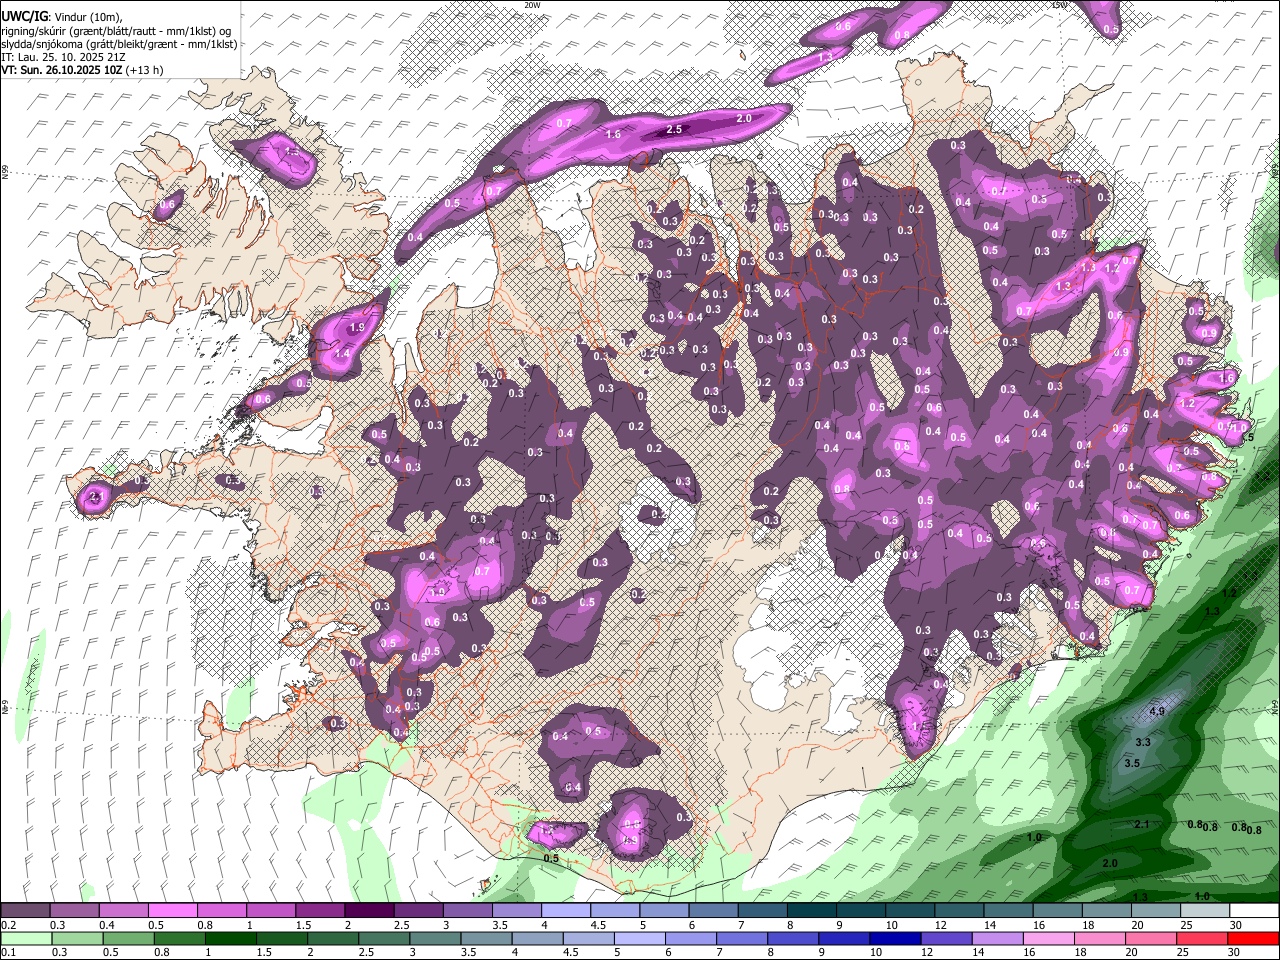Click the "rigning/skúrir" legend description line
1280x960 pixels.
pyautogui.click(x=116, y=30)
